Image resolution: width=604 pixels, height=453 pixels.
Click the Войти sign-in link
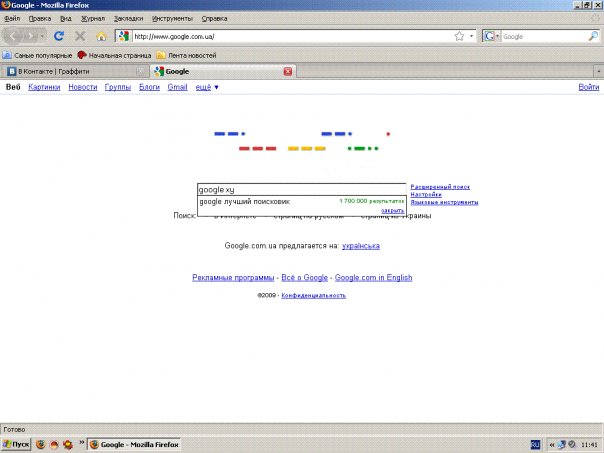coord(589,87)
